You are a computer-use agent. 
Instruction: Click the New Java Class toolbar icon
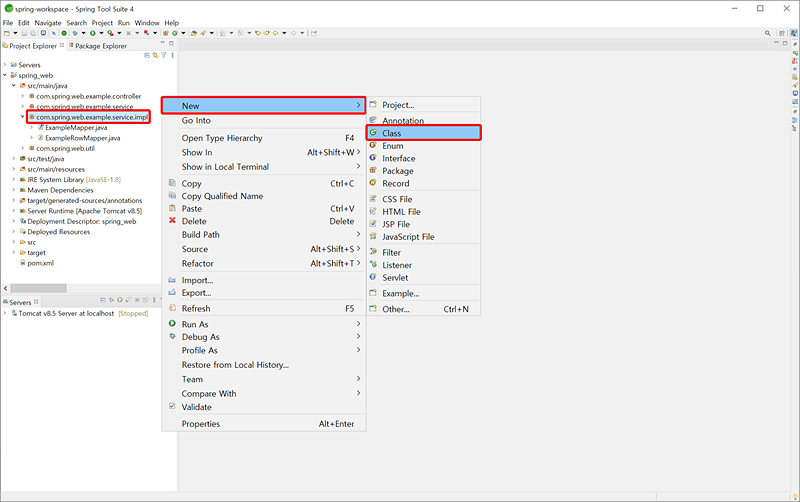[x=174, y=33]
